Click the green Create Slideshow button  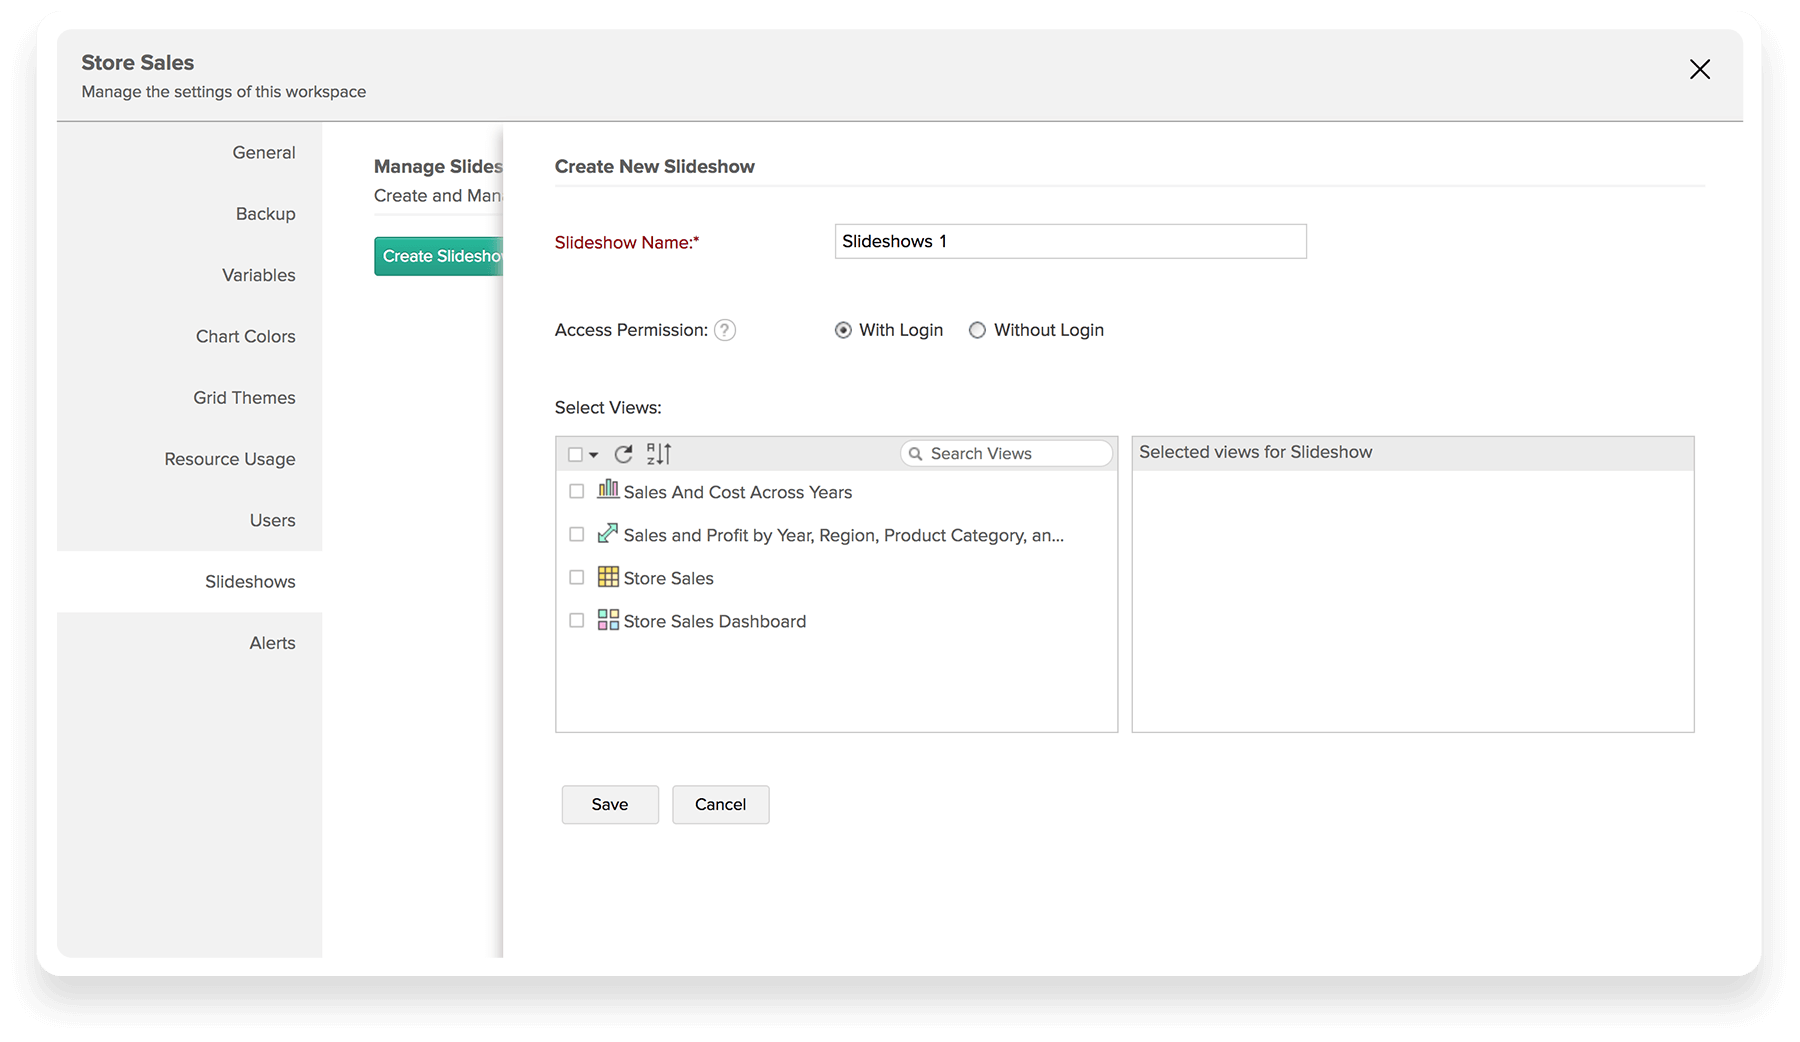pos(439,256)
